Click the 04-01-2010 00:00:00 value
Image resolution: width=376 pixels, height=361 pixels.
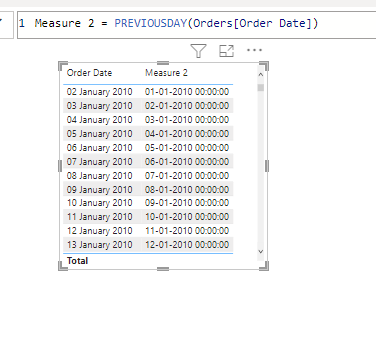click(187, 134)
